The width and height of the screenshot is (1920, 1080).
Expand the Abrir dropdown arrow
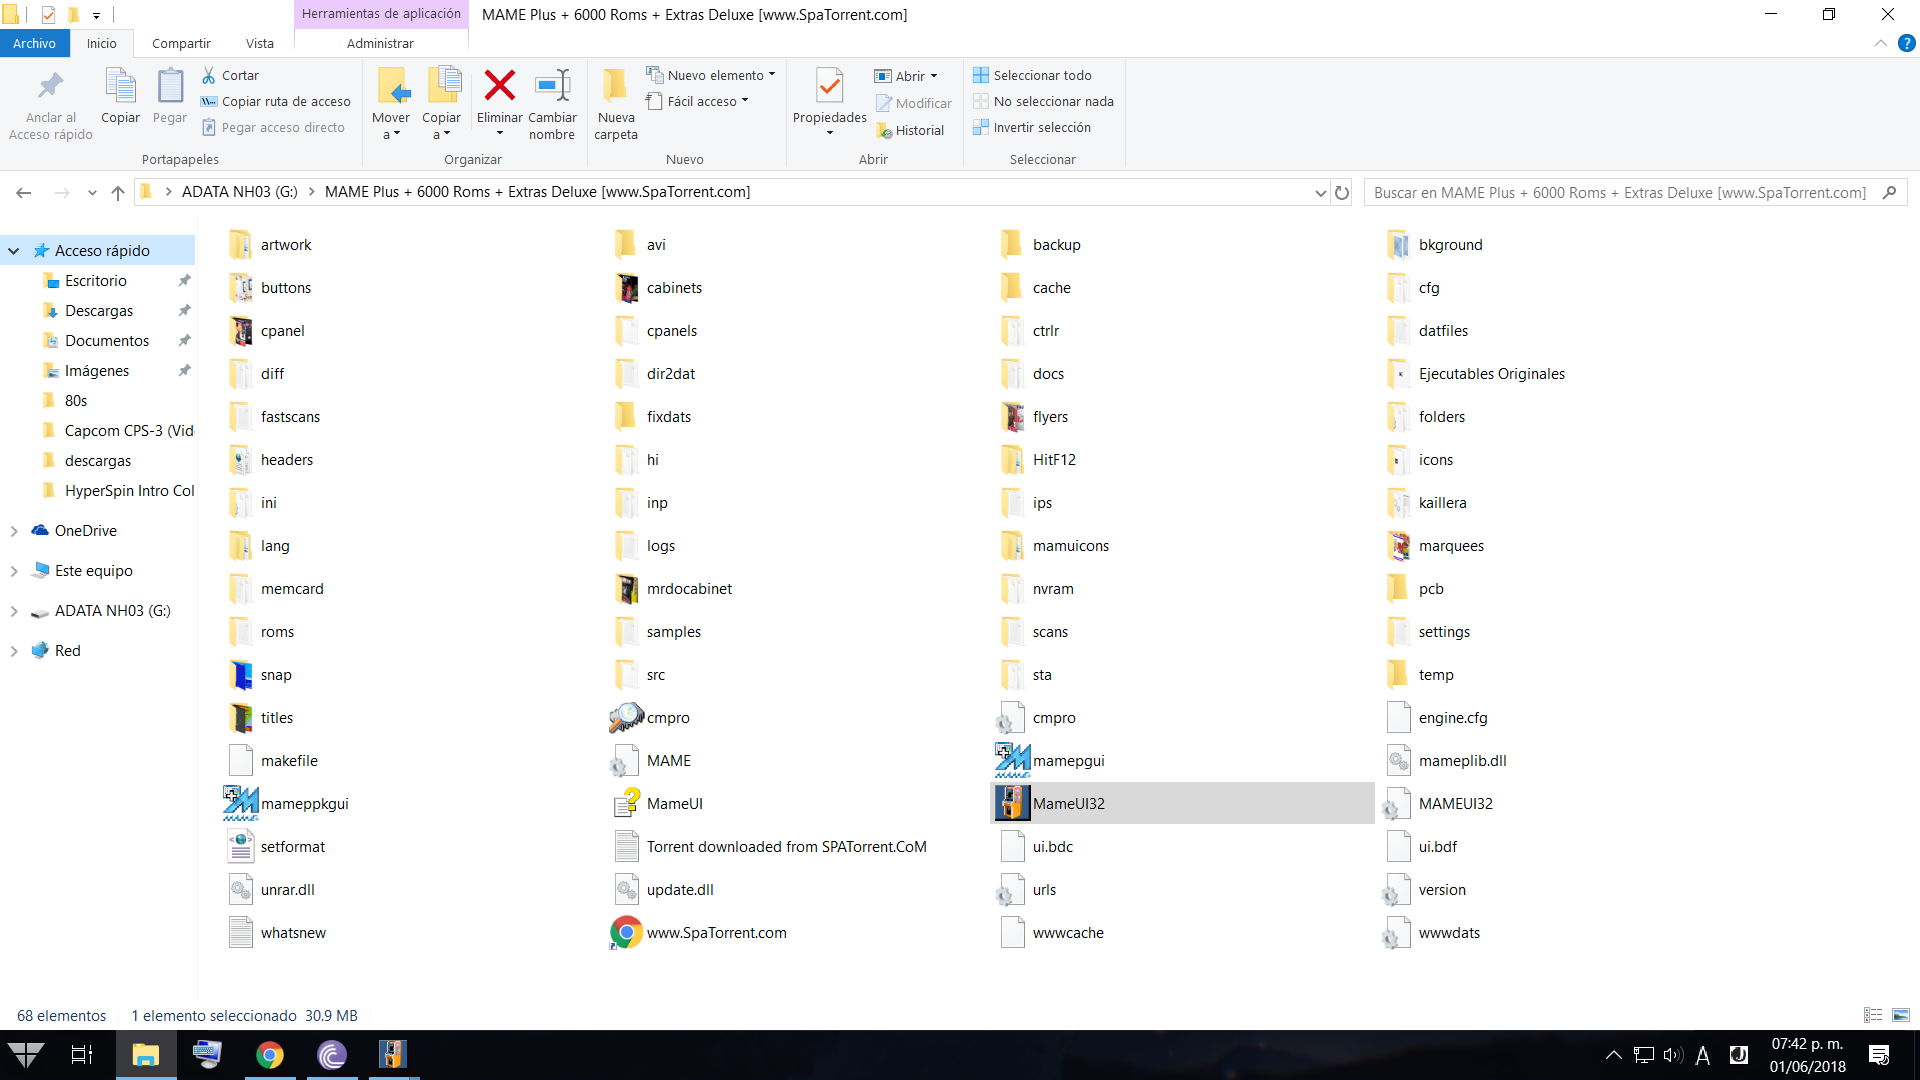point(933,75)
